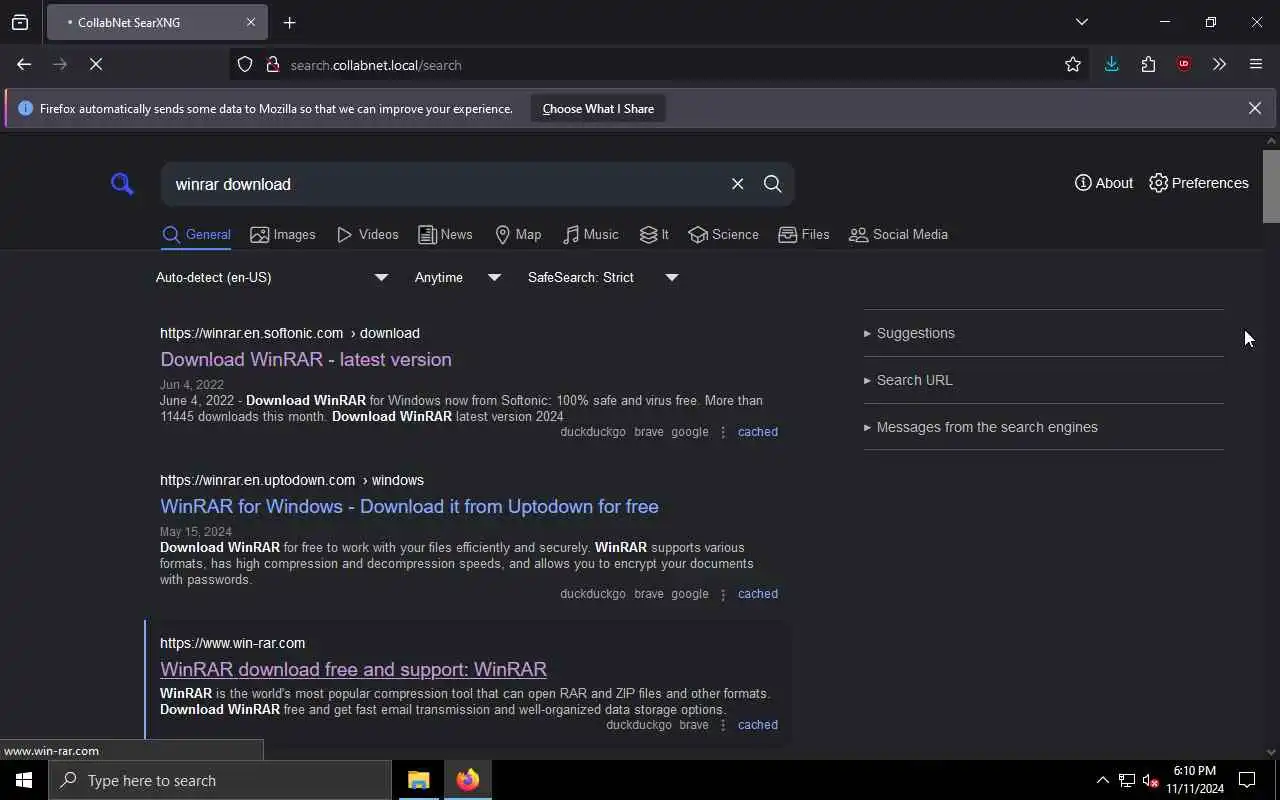Open the Windows Start menu

24,780
